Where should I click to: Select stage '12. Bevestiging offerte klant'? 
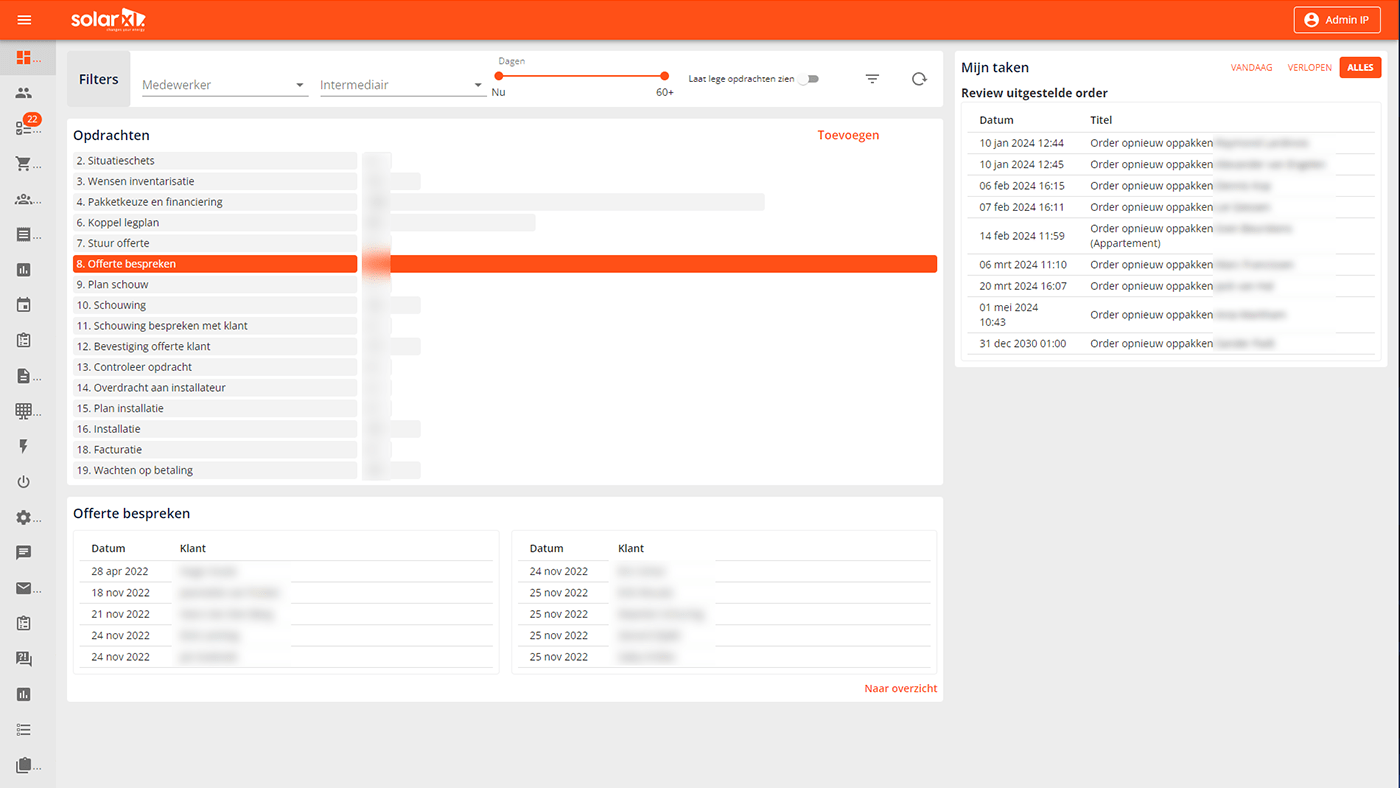(x=215, y=347)
